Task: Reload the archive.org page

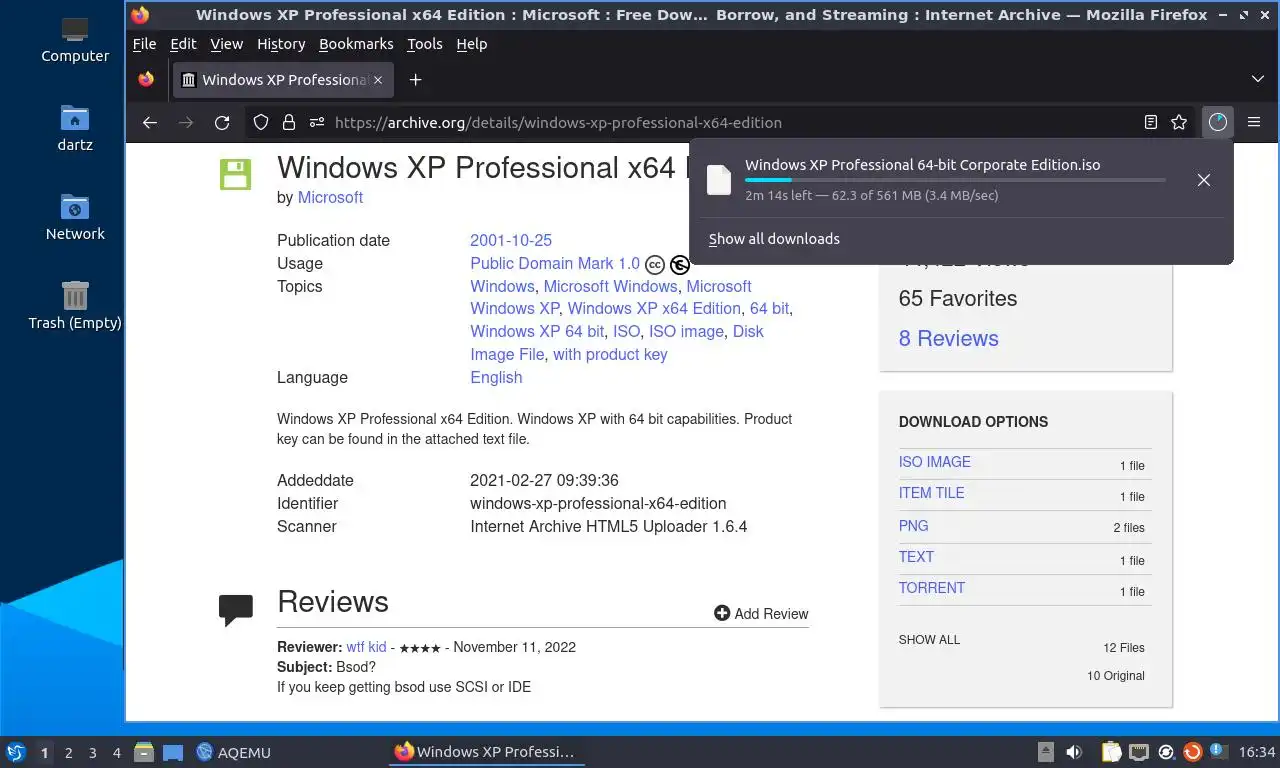Action: pos(222,122)
